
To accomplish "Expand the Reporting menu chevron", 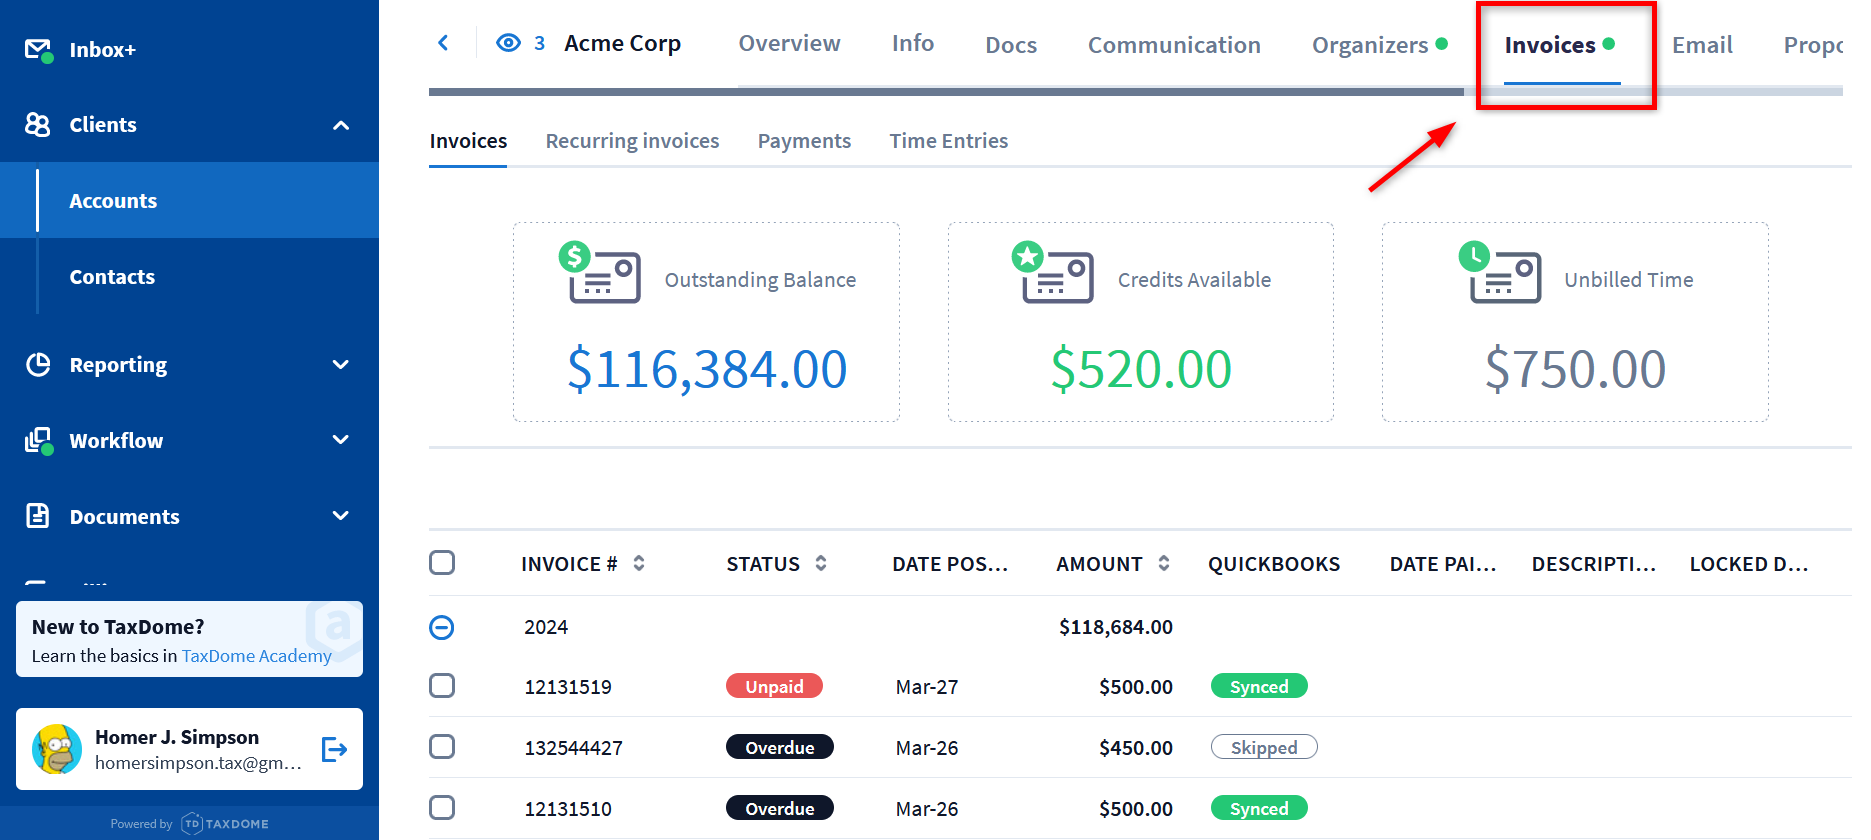I will click(x=341, y=365).
